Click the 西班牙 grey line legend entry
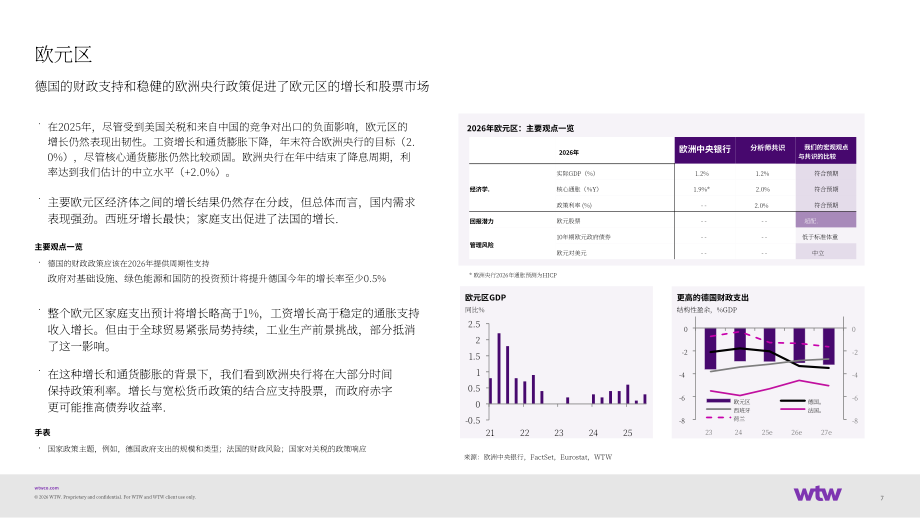This screenshot has width=920, height=518. (x=728, y=411)
